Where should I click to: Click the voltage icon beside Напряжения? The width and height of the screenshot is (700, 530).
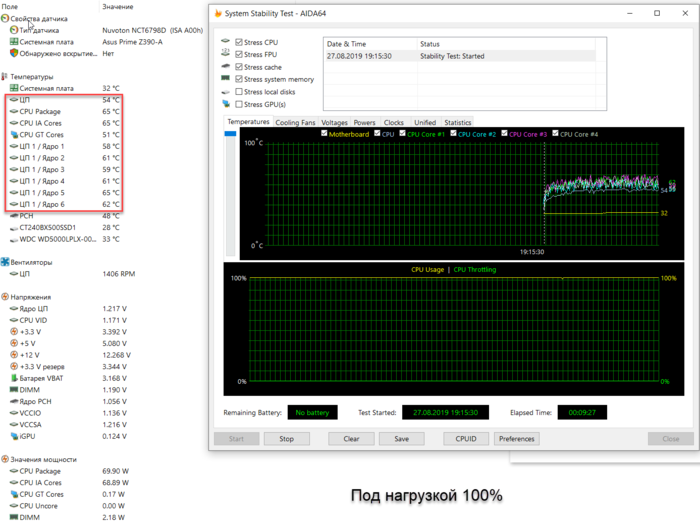5,296
